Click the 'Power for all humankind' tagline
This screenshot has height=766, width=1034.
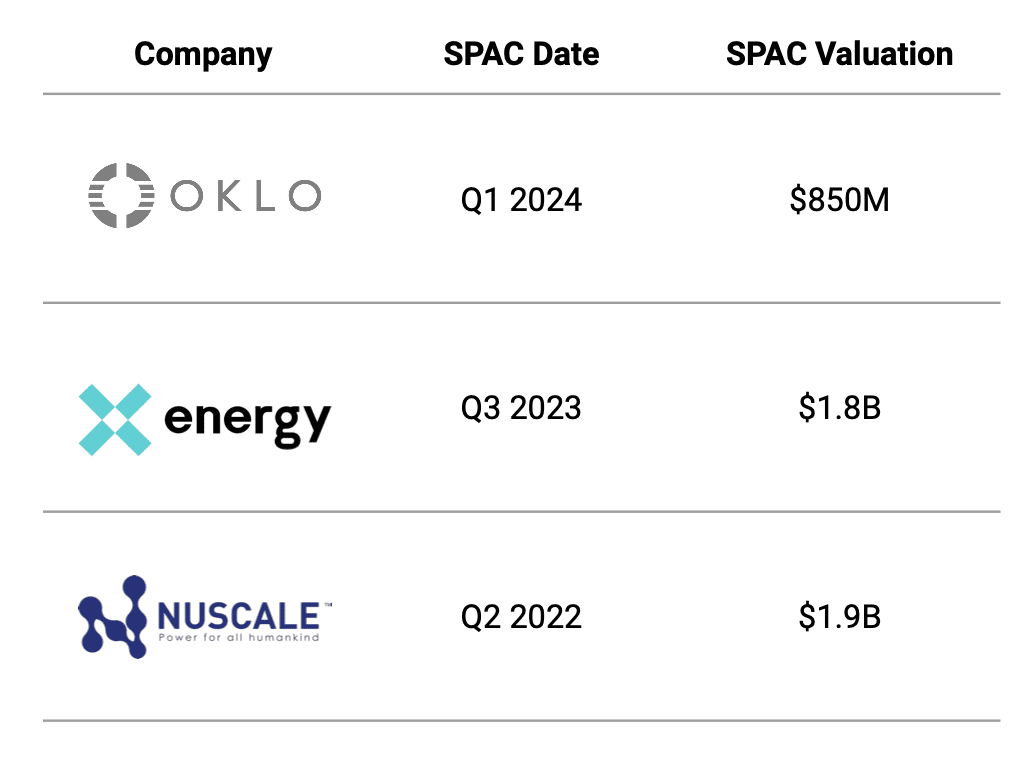(x=239, y=637)
